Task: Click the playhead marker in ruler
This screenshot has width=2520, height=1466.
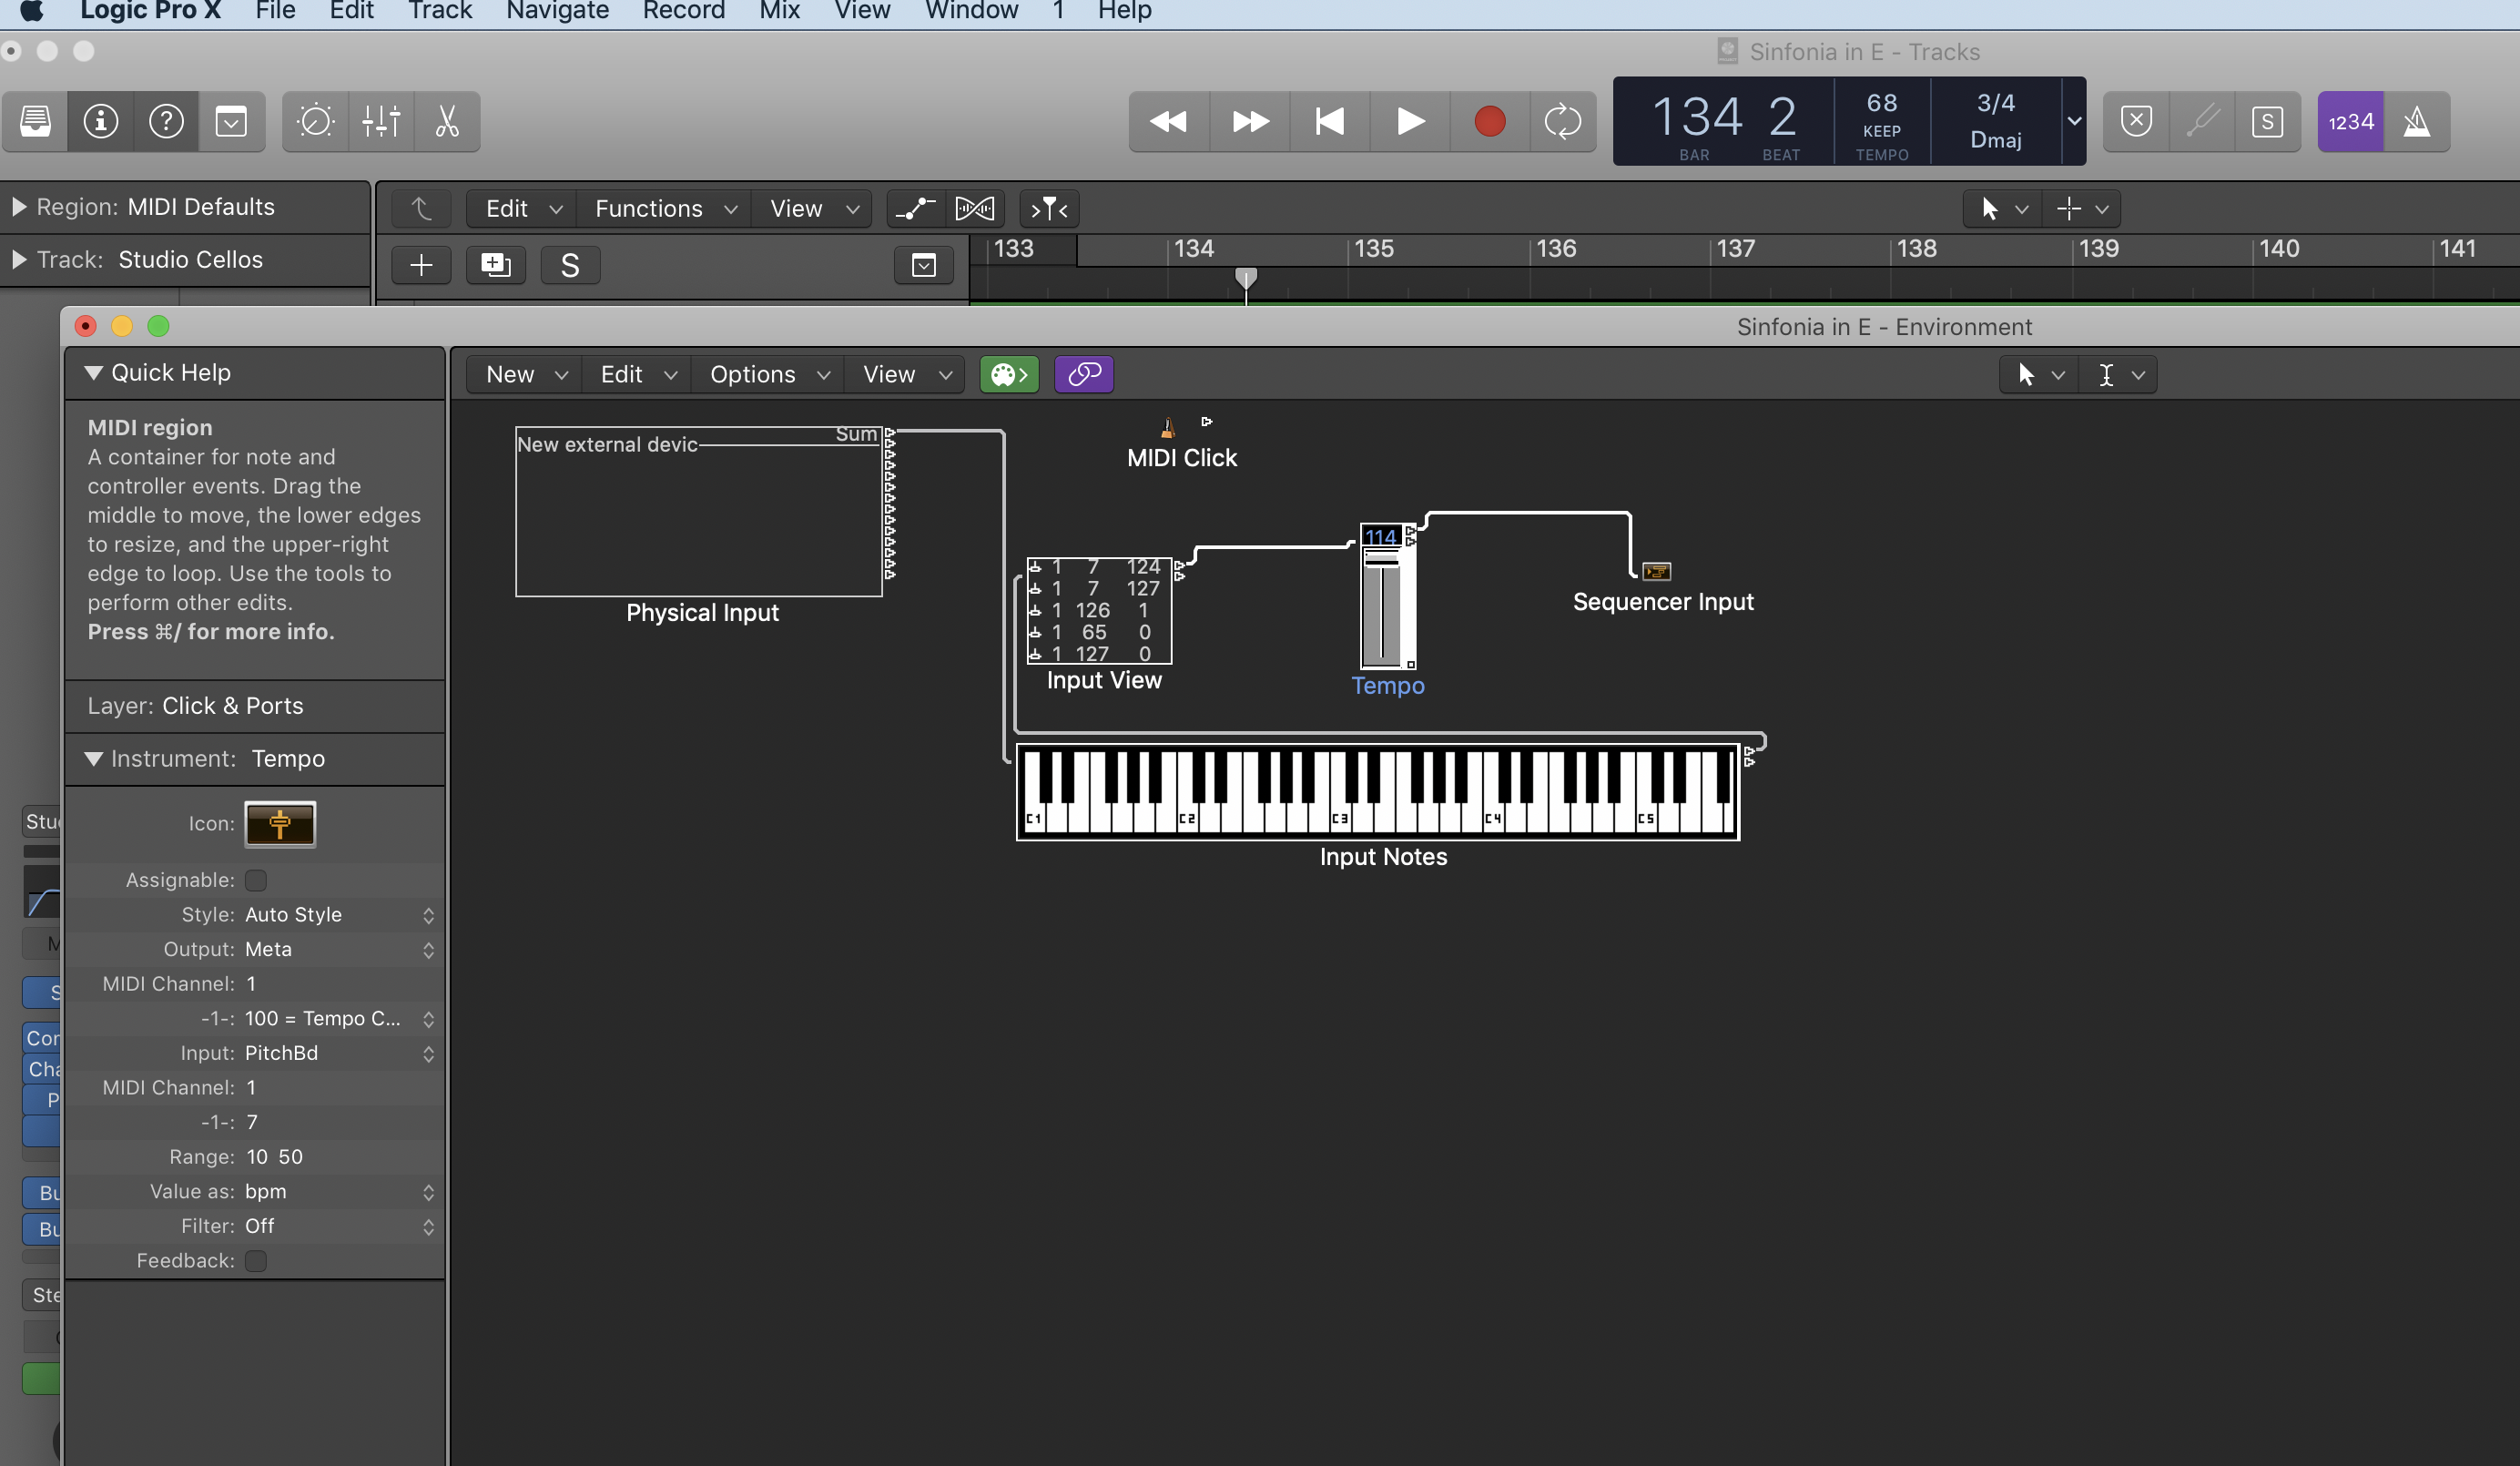Action: tap(1245, 277)
